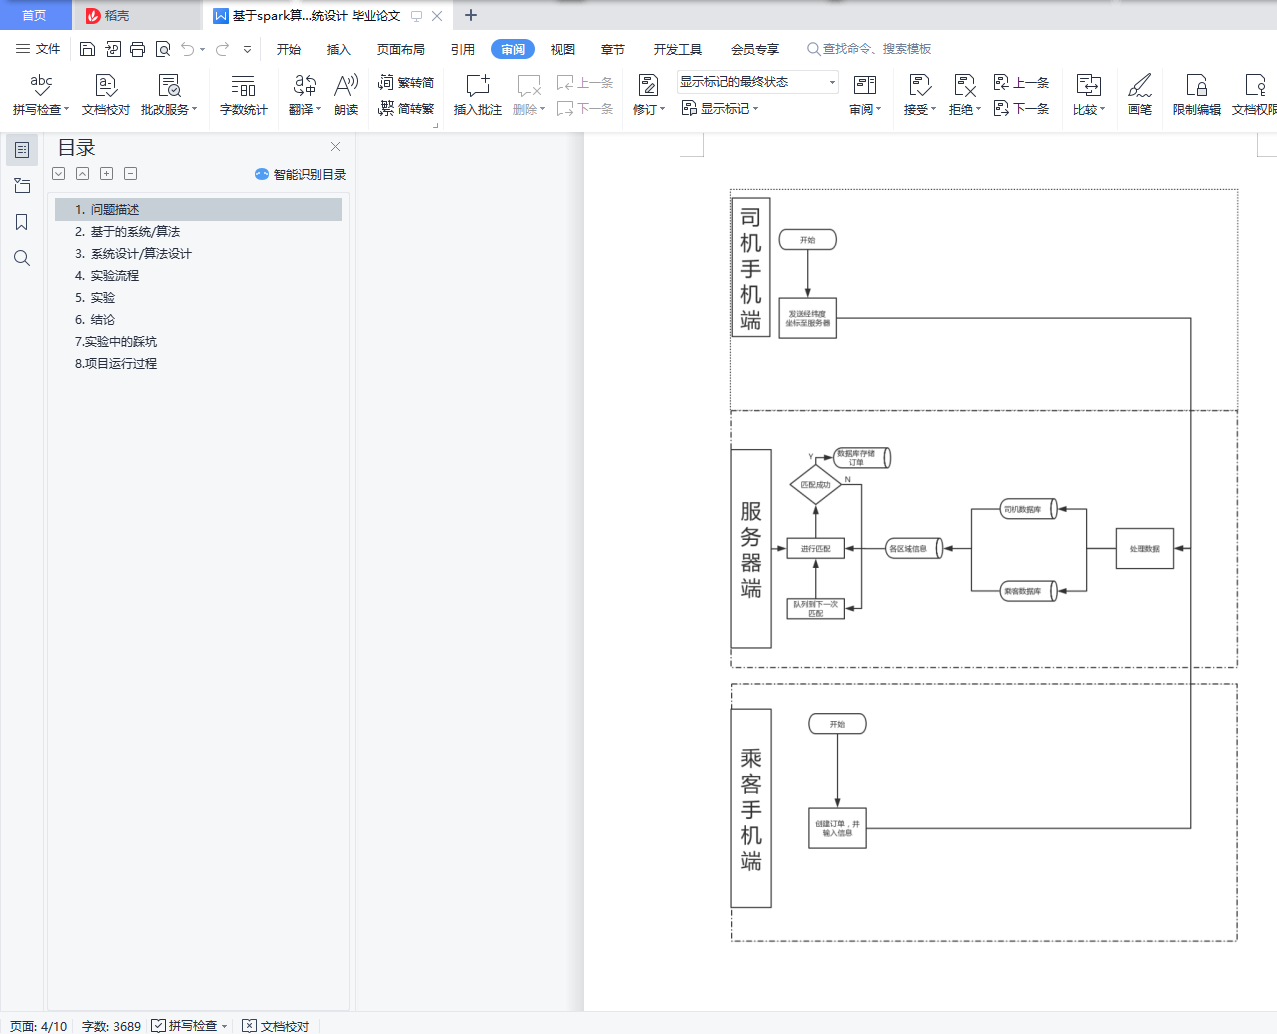1277x1034 pixels.
Task: Switch to the 视图 ribbon tab
Action: (563, 49)
